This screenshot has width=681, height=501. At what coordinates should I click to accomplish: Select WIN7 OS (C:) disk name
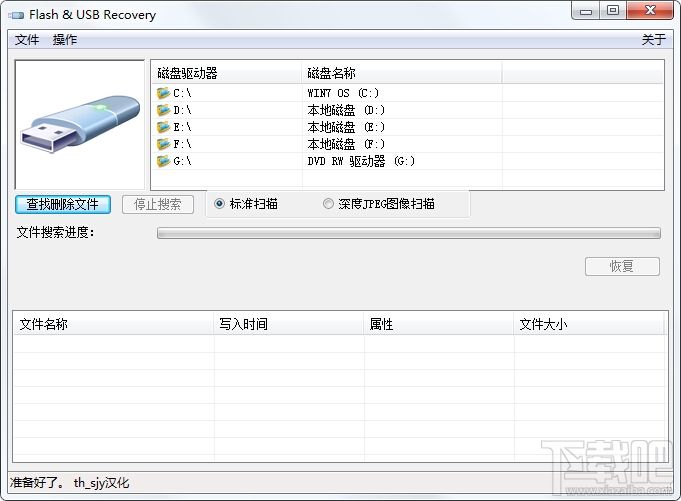coord(343,93)
